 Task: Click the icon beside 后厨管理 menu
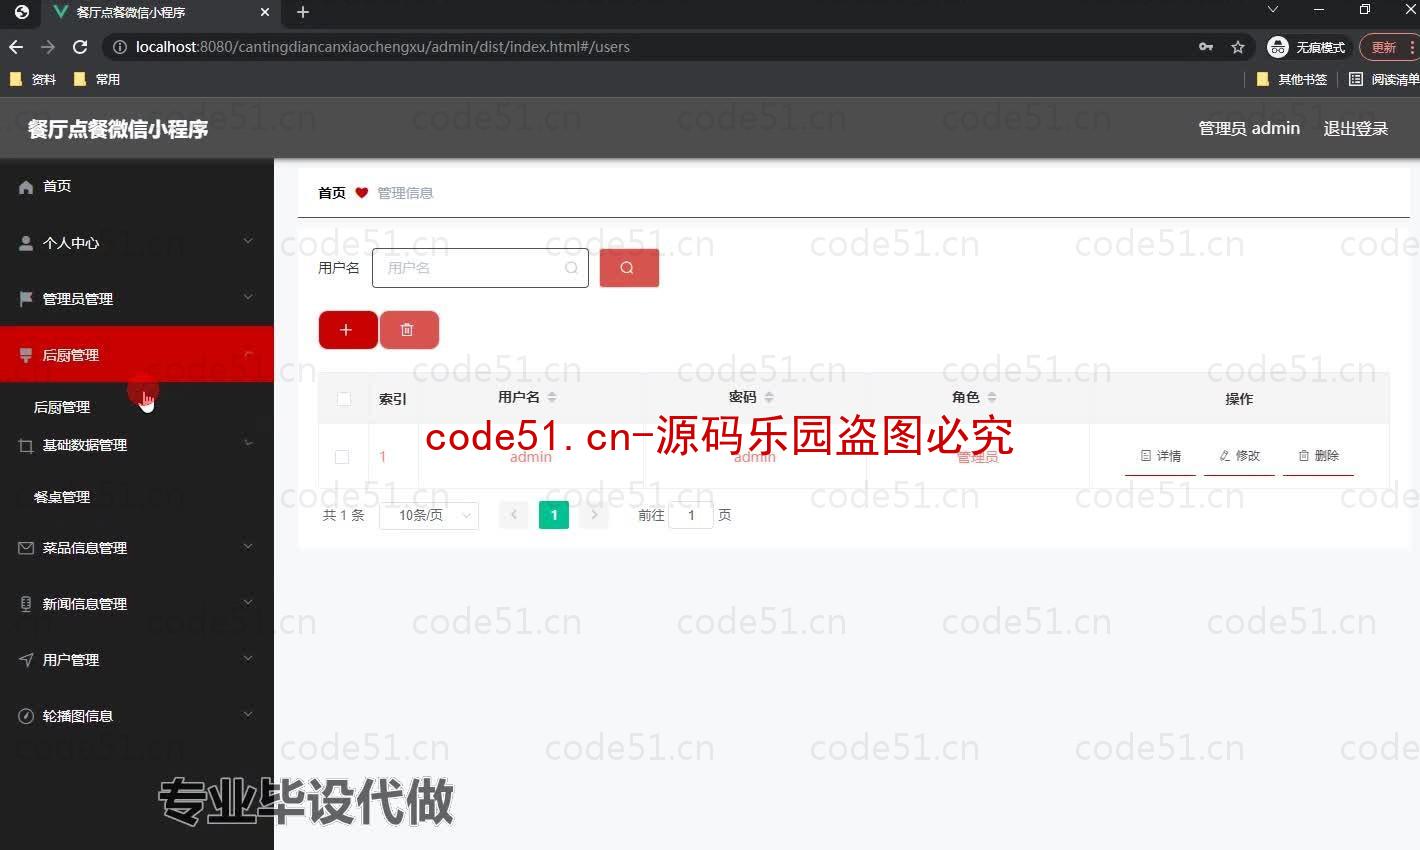tap(26, 355)
